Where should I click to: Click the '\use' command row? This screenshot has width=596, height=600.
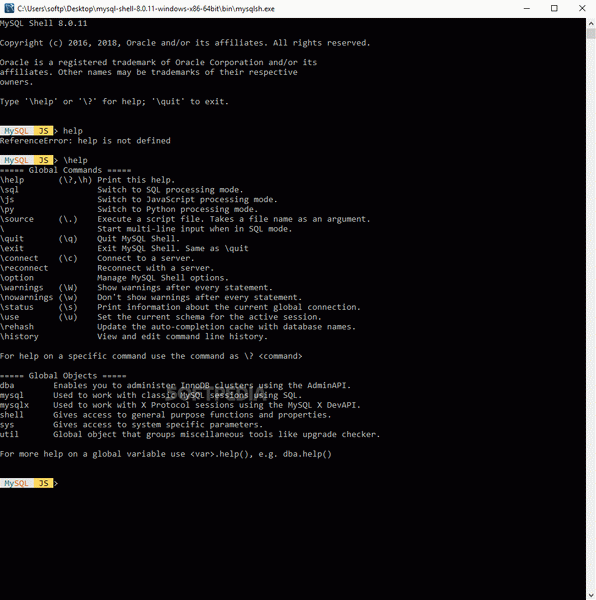pyautogui.click(x=161, y=317)
